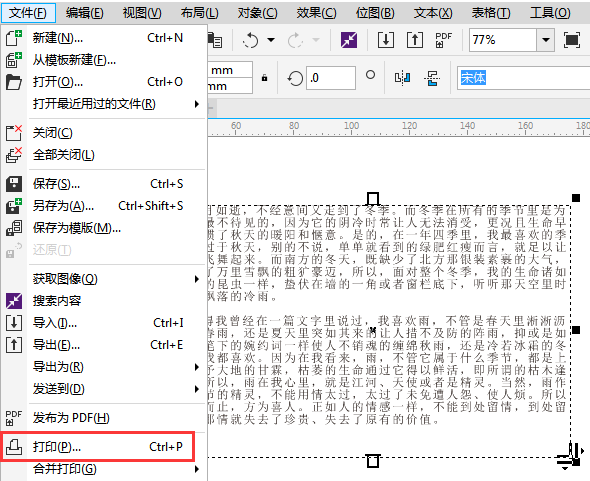Image resolution: width=590 pixels, height=481 pixels.
Task: Click the Search Content purple toolbar icon
Action: (x=349, y=40)
